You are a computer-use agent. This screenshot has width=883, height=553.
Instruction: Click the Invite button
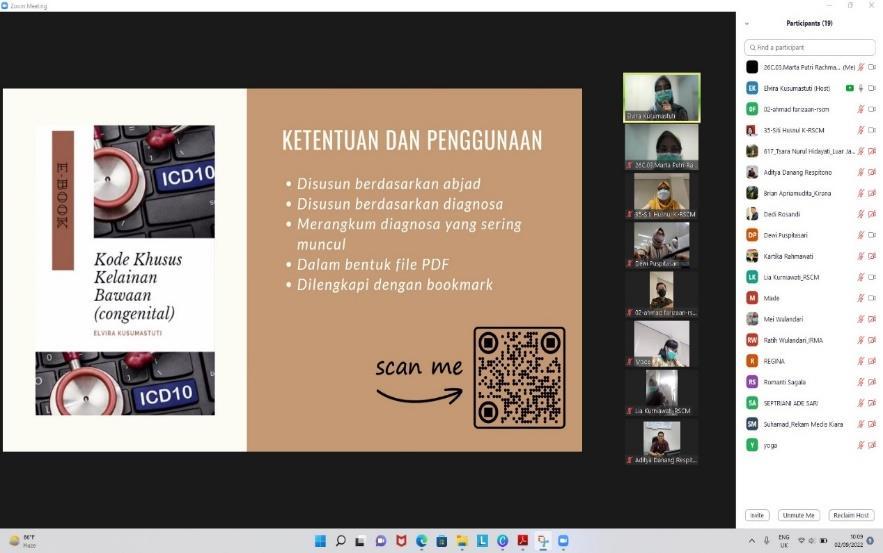tap(757, 515)
